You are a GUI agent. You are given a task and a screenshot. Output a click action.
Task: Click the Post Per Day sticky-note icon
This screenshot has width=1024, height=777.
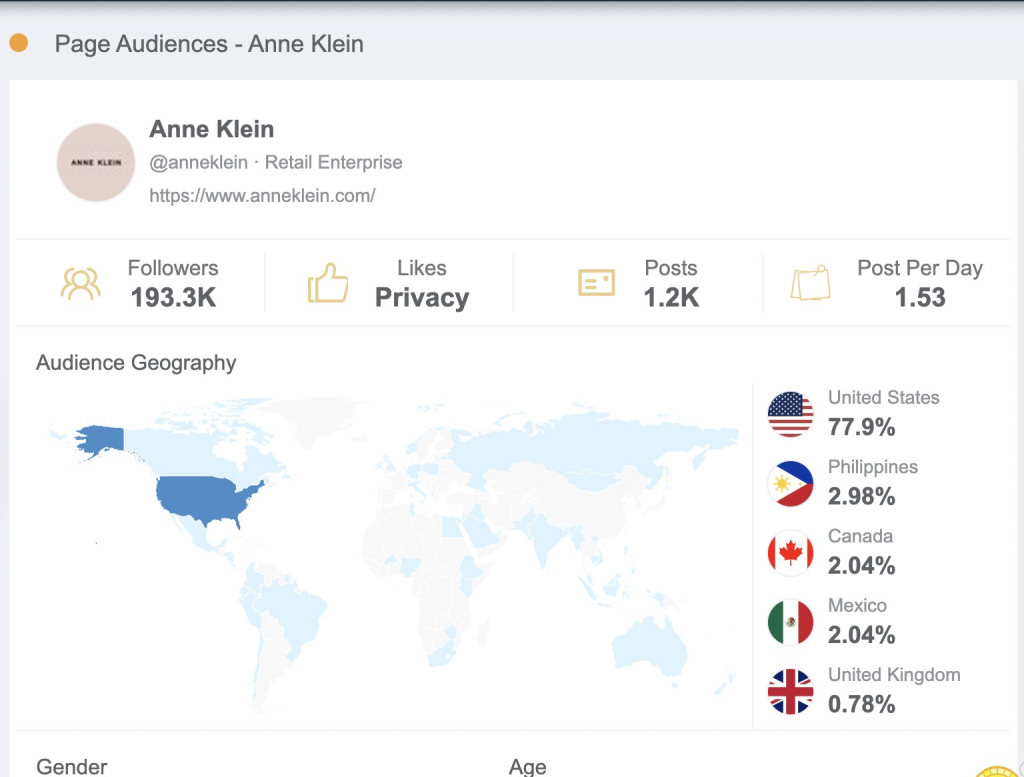[x=810, y=283]
